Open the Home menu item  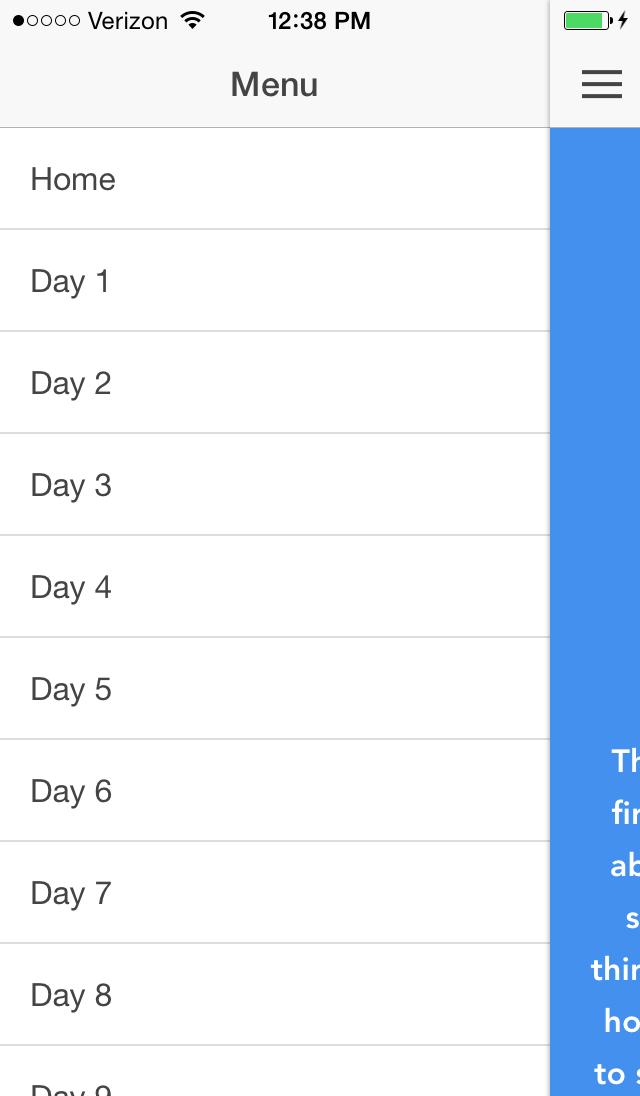click(x=275, y=179)
